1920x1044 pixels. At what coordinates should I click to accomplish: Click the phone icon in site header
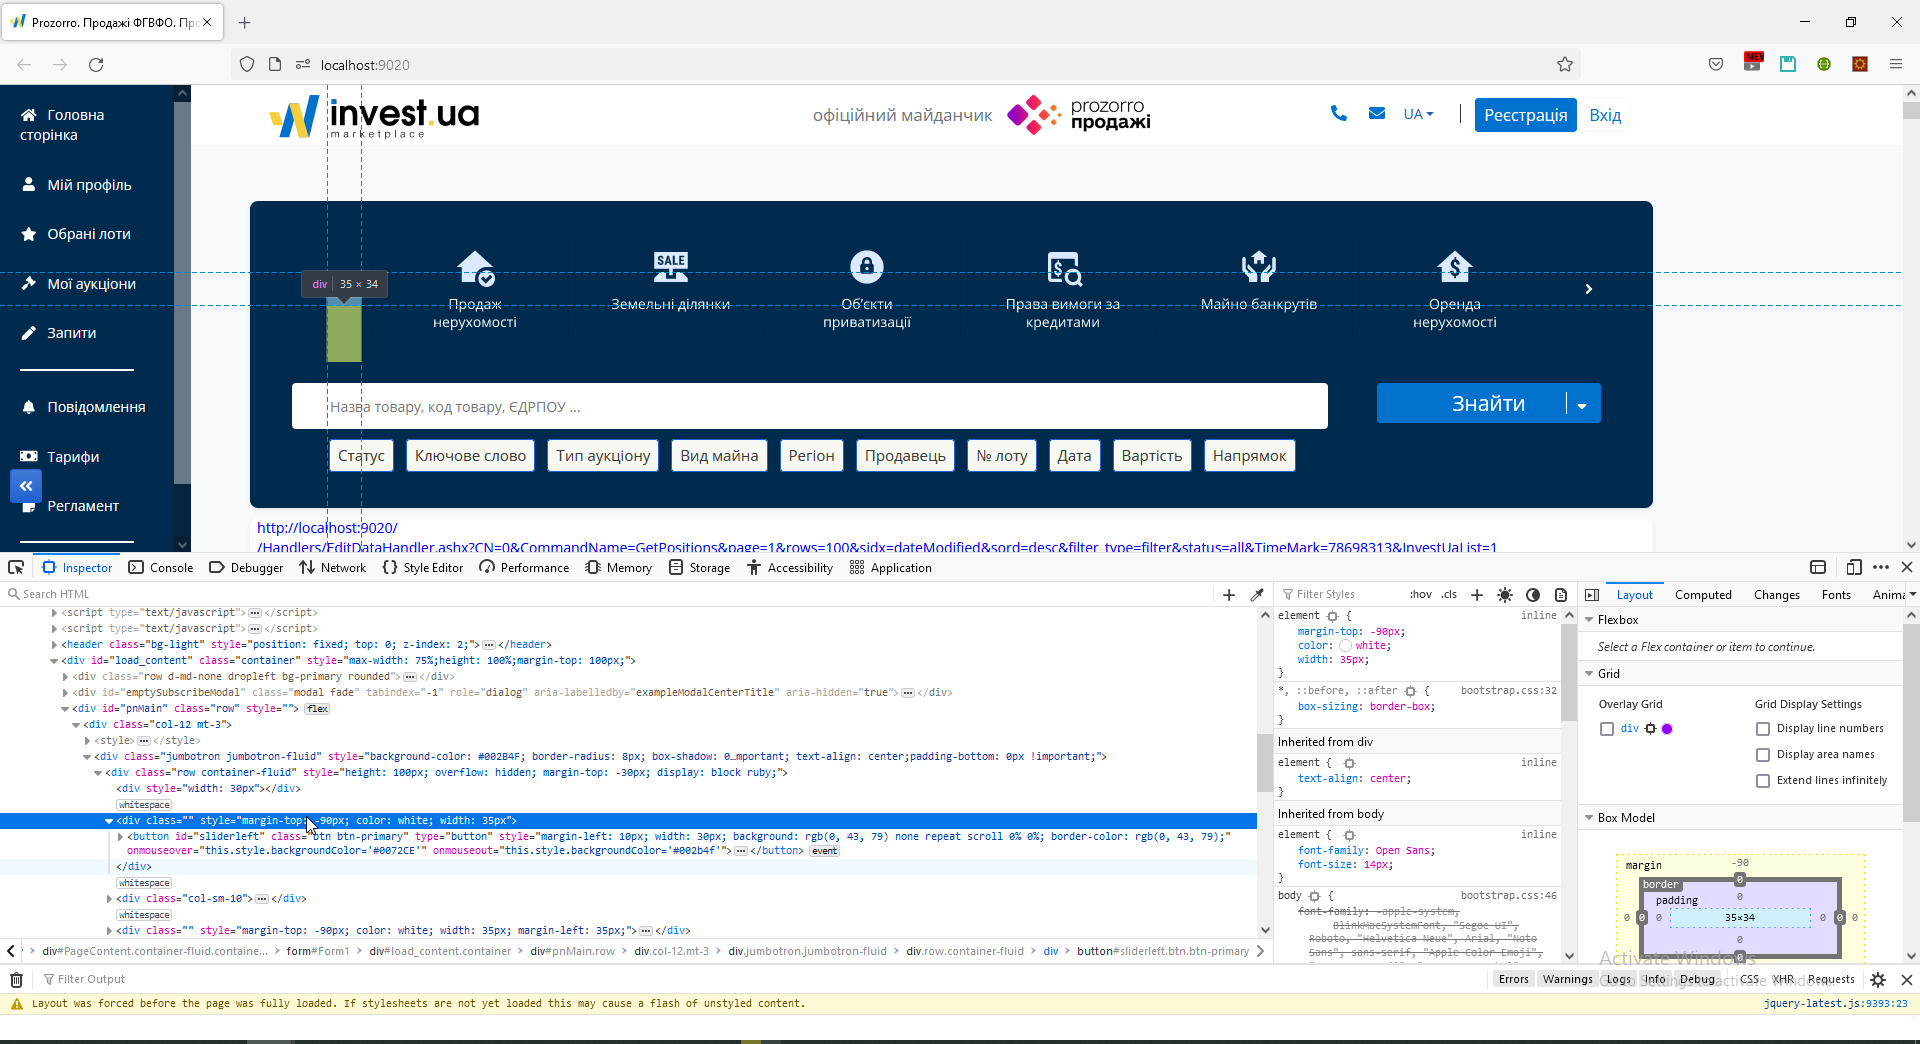pos(1339,114)
